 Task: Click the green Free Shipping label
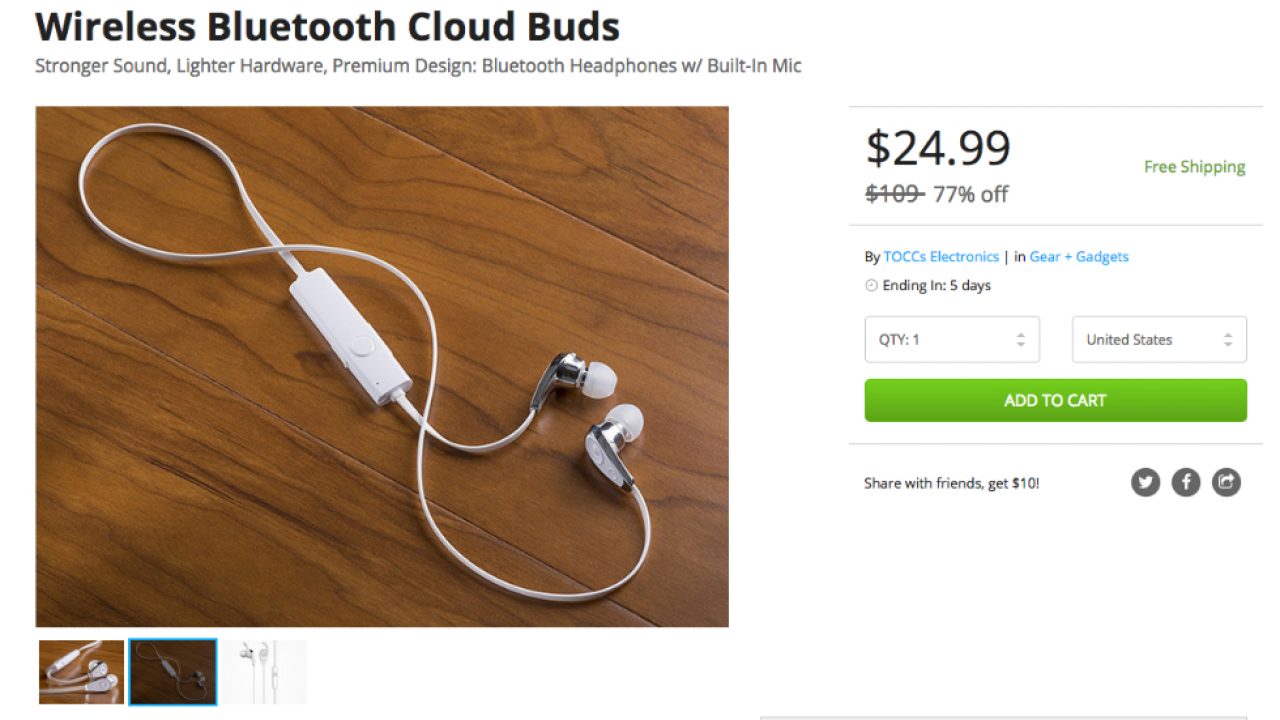(x=1194, y=167)
